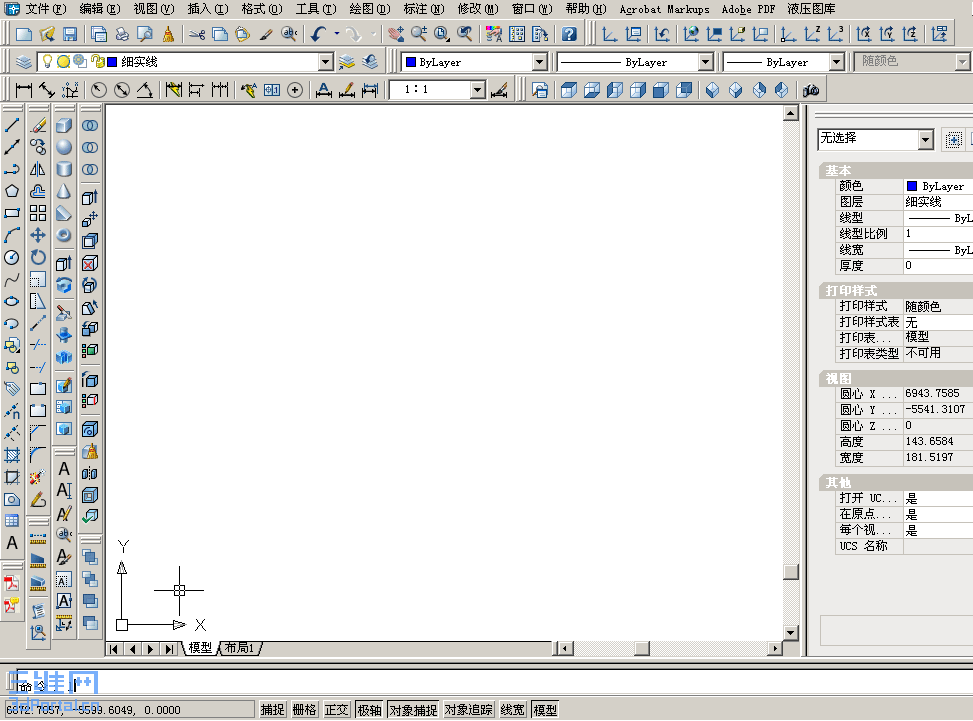
Task: Click the Undo arrow icon
Action: point(319,34)
